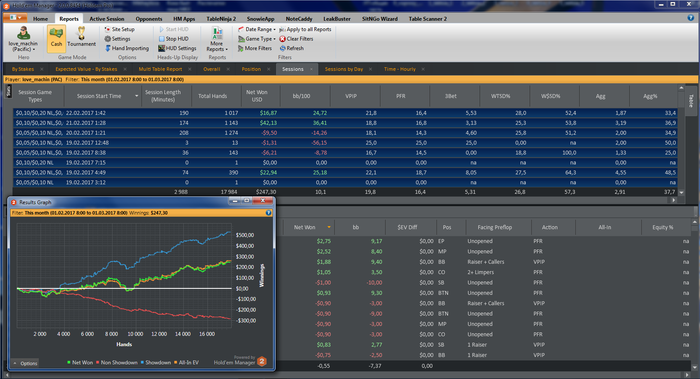Open help icon in the ribbon corner
Image resolution: width=700 pixels, height=379 pixels.
pyautogui.click(x=691, y=18)
